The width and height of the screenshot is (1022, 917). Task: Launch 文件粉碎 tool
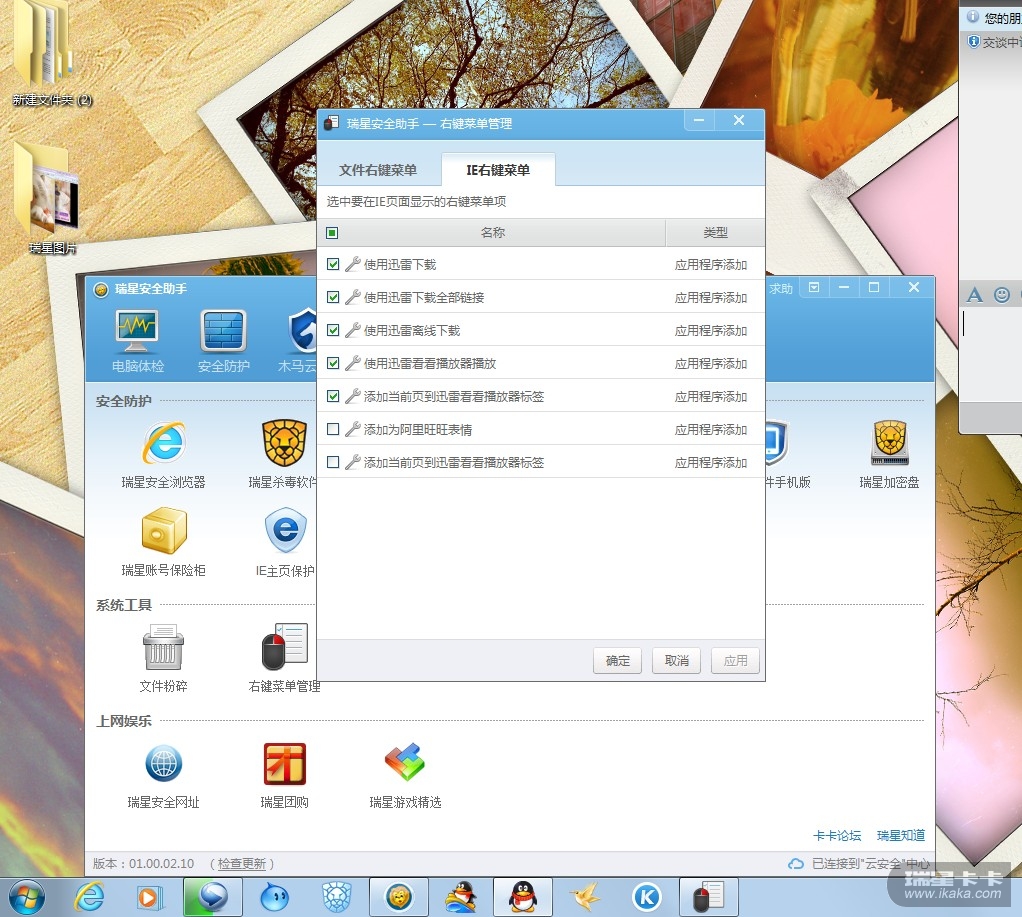[x=164, y=658]
